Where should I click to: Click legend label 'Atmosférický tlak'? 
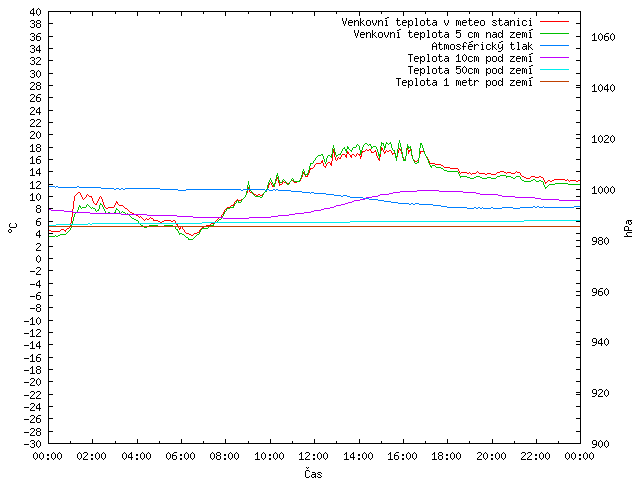click(482, 46)
